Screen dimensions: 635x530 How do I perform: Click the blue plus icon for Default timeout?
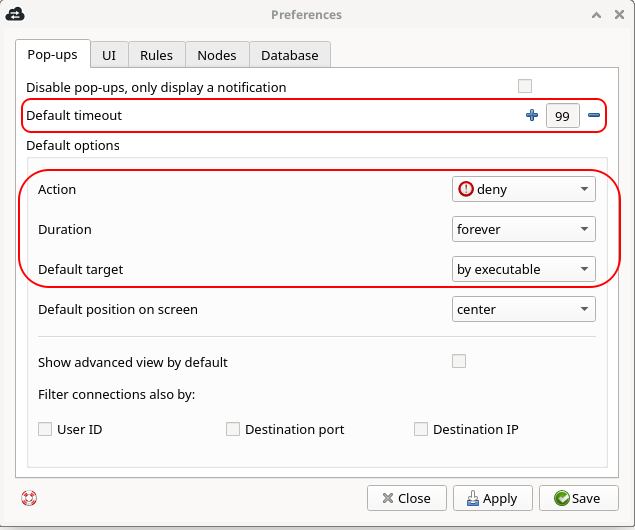532,115
